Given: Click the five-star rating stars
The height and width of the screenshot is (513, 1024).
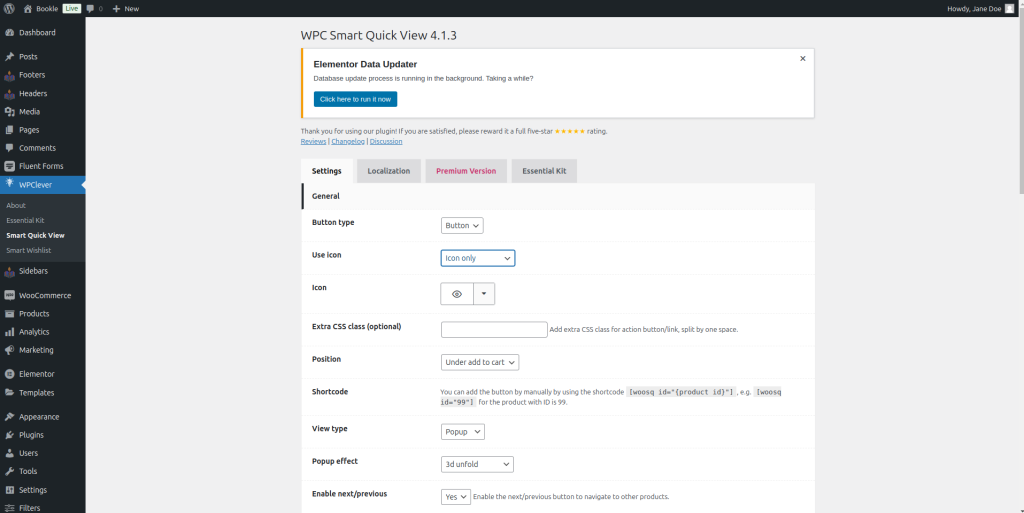Looking at the screenshot, I should pyautogui.click(x=569, y=131).
